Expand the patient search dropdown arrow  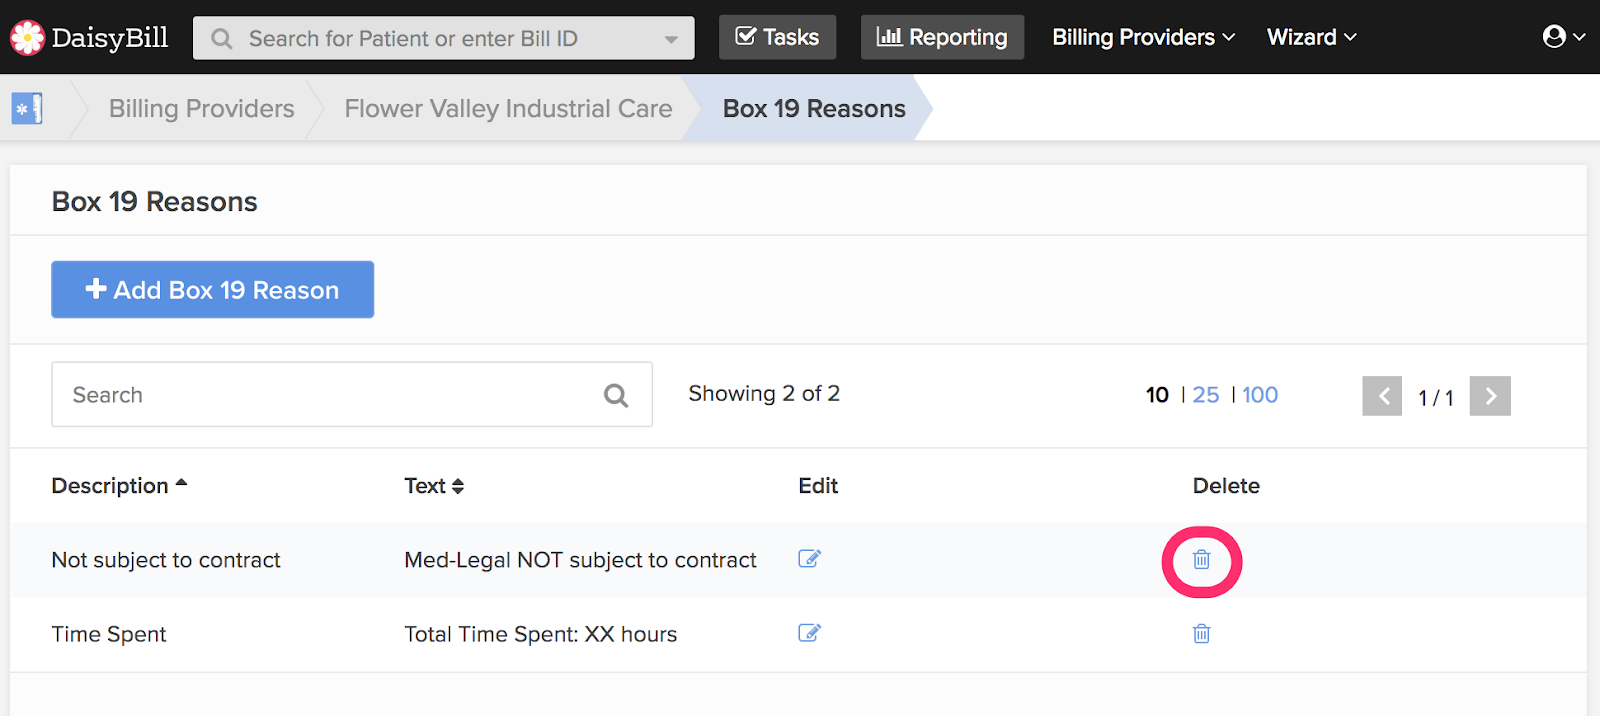pyautogui.click(x=671, y=39)
